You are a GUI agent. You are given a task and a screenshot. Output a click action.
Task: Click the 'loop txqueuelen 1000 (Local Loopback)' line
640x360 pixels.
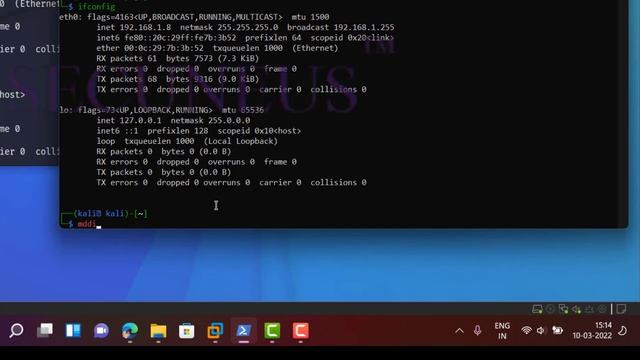(x=187, y=141)
